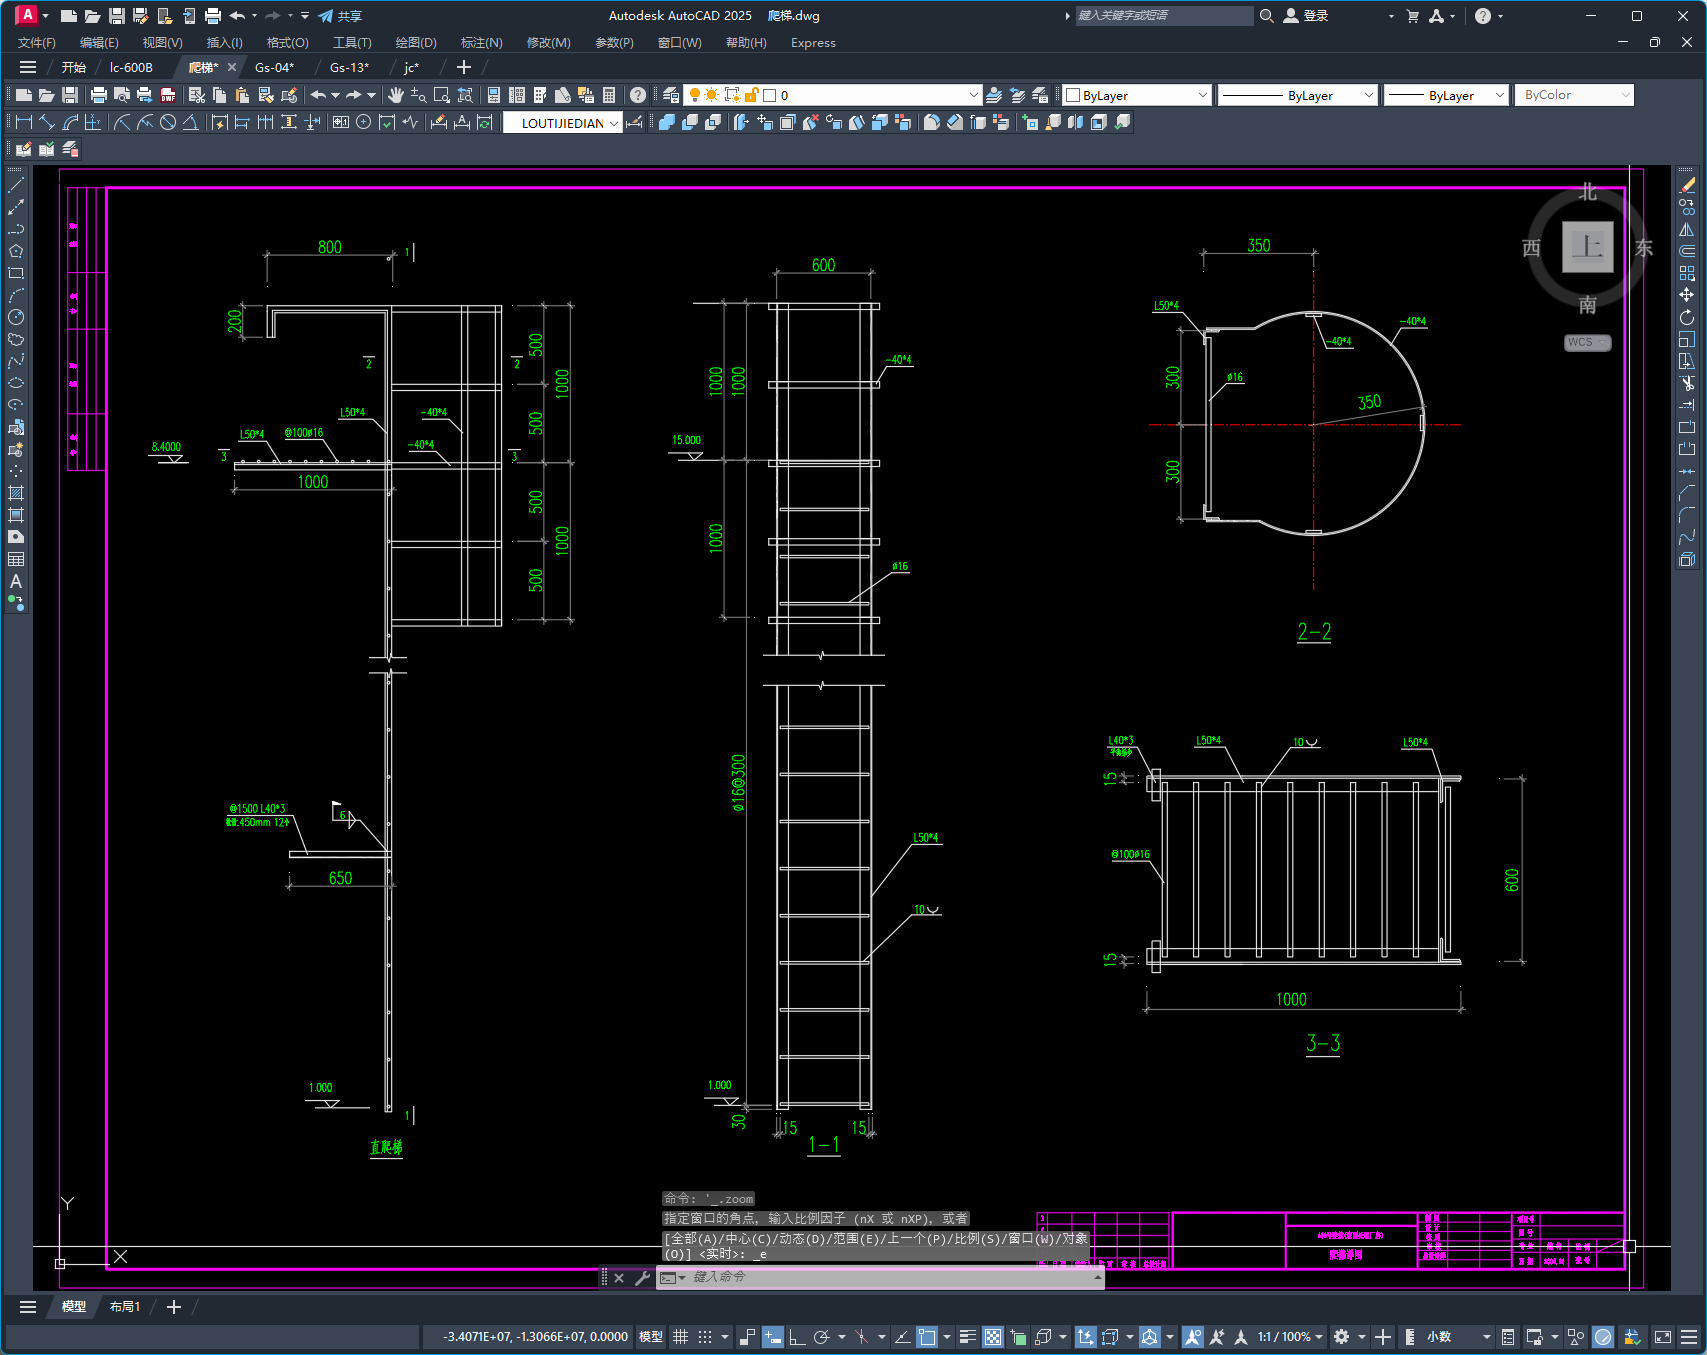Image resolution: width=1707 pixels, height=1355 pixels.
Task: Open the Help question mark icon
Action: (x=638, y=95)
